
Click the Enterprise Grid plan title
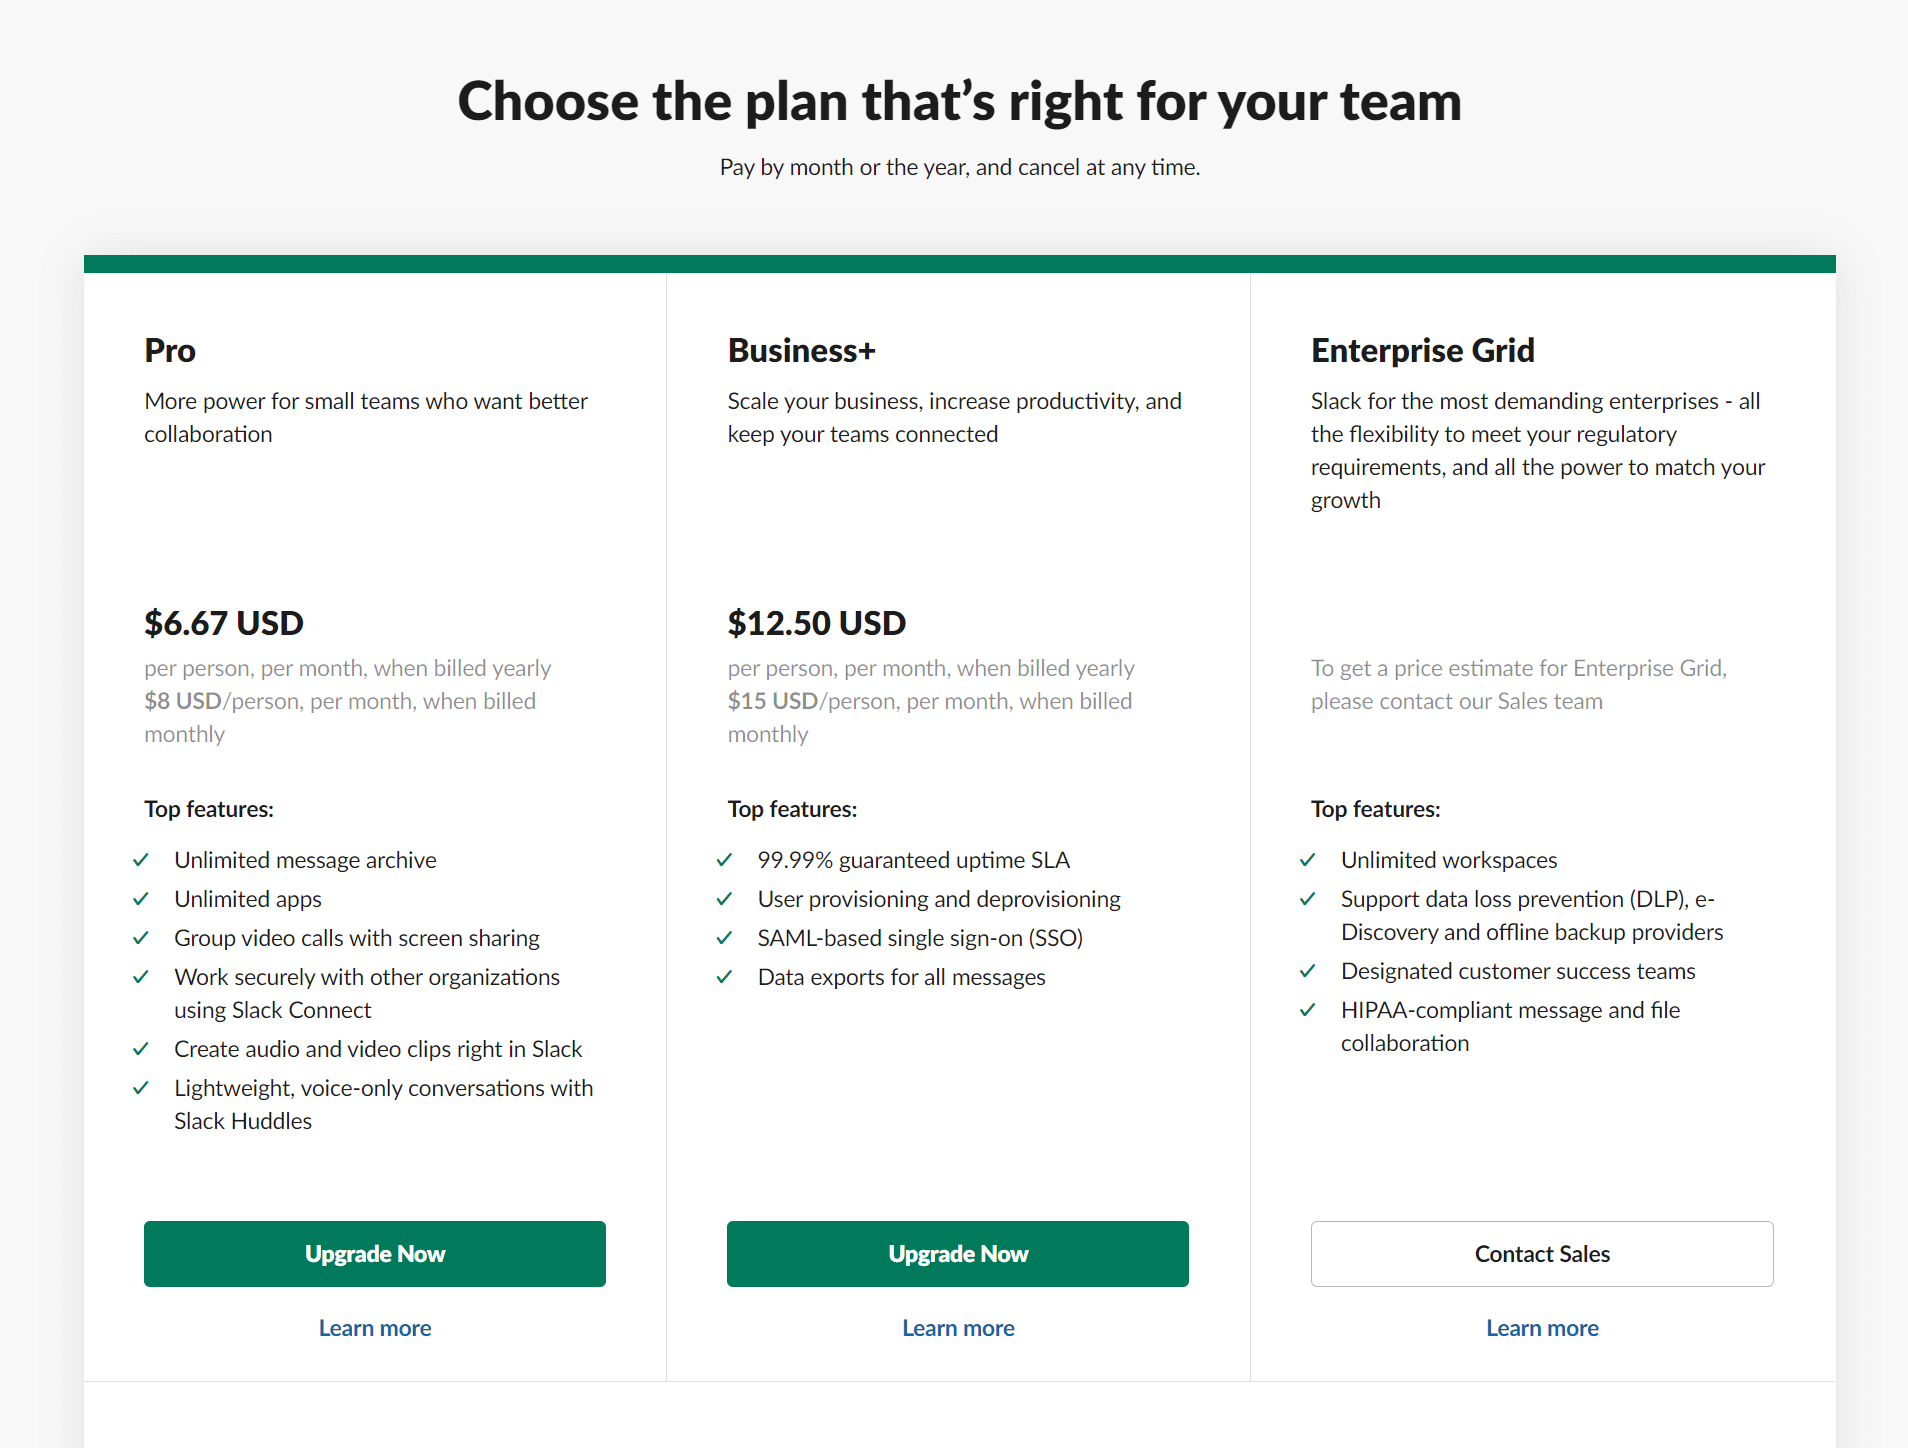pos(1422,351)
